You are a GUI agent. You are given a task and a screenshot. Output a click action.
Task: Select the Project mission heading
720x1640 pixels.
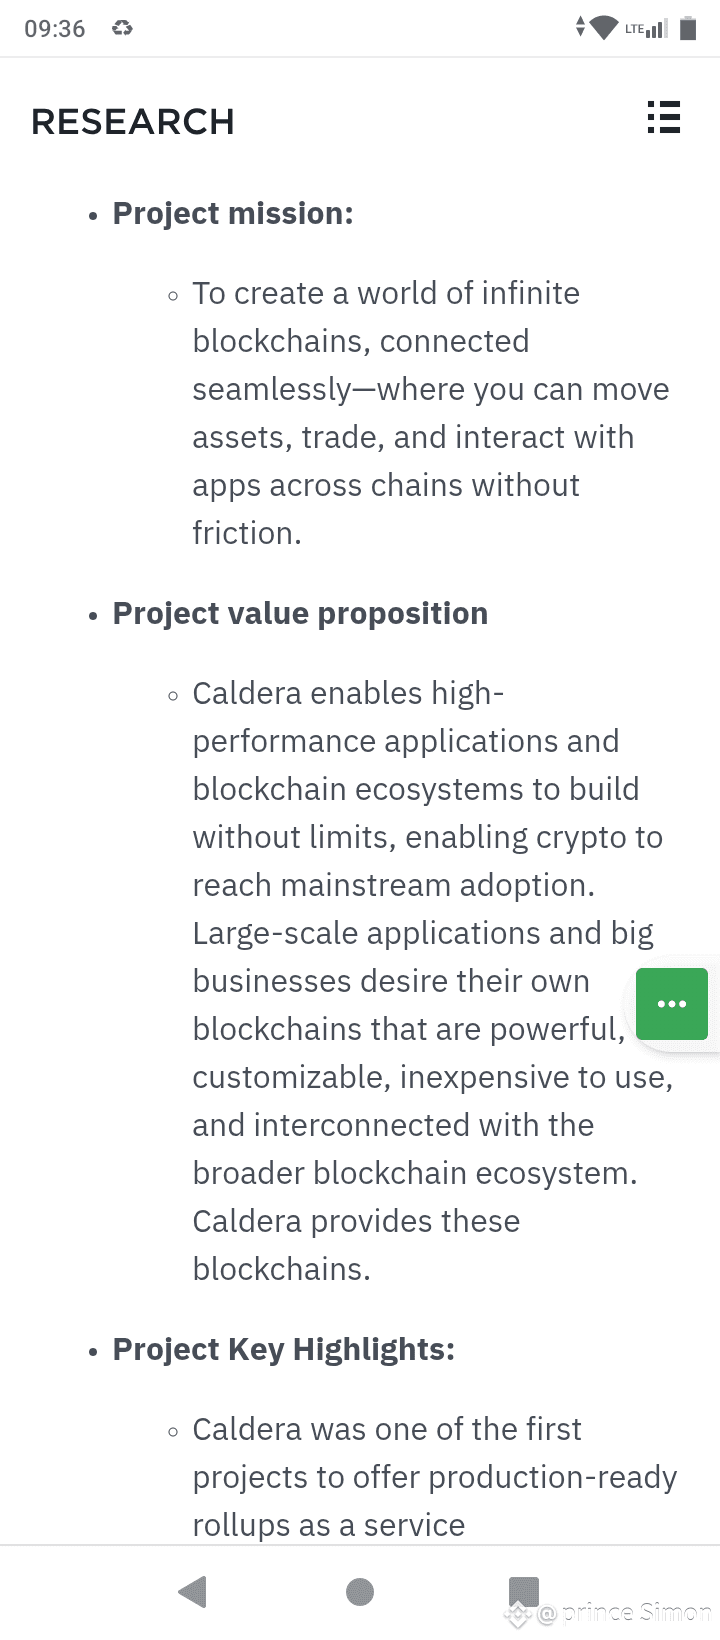coord(233,213)
